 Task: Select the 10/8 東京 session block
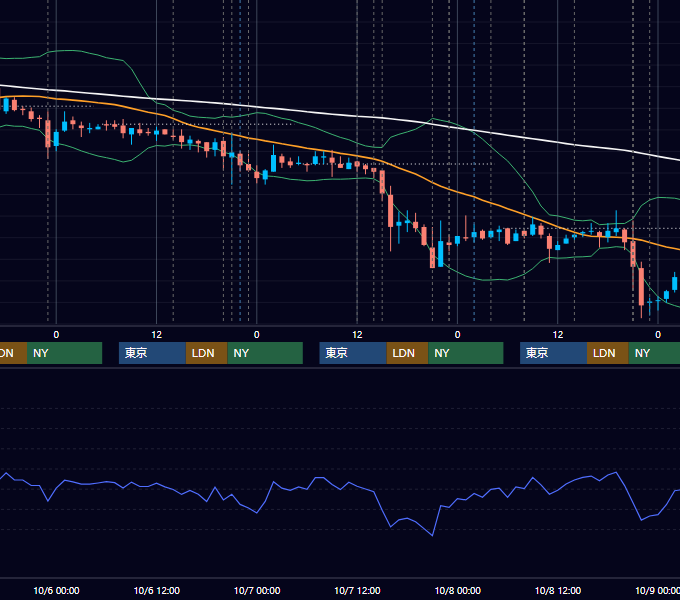tap(553, 353)
